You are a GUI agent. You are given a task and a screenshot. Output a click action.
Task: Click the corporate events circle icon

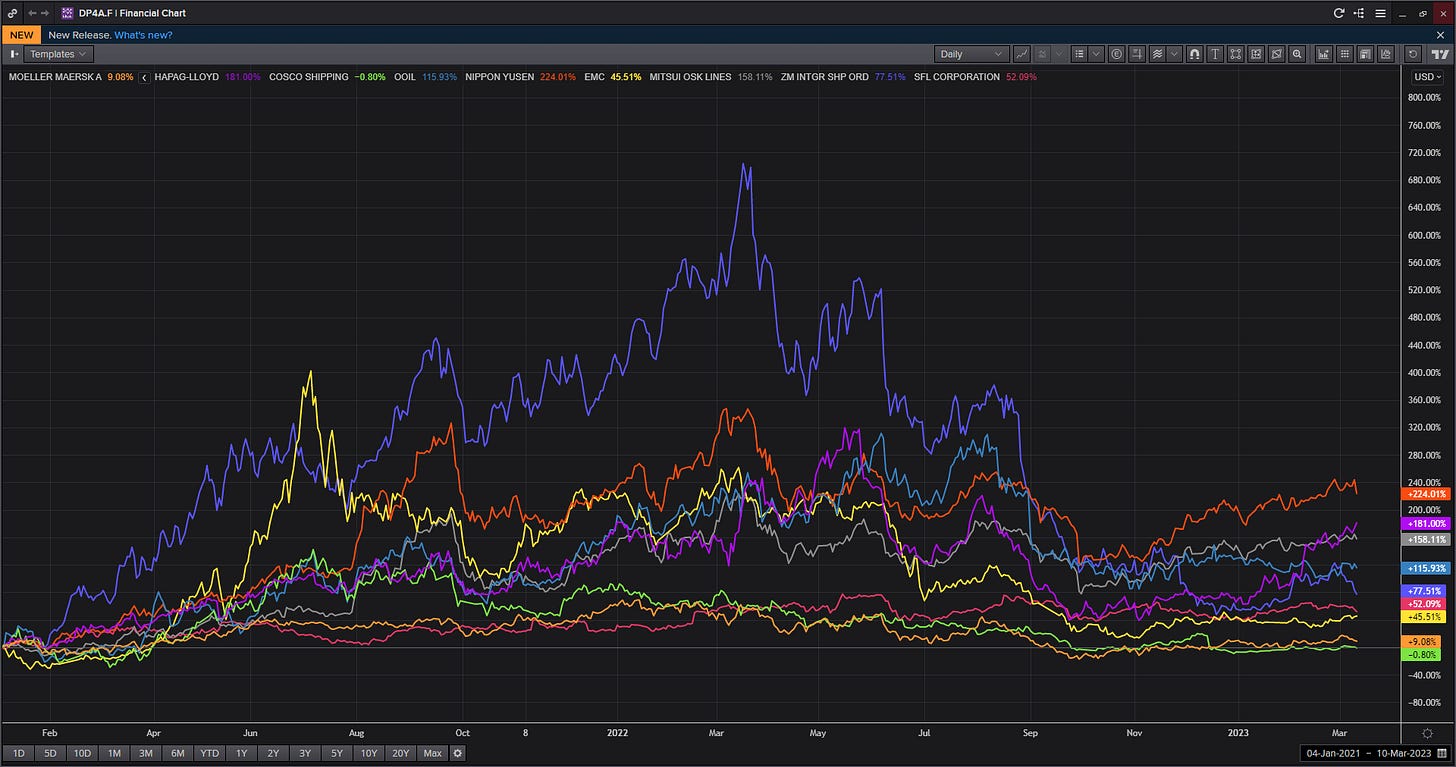pos(1116,54)
